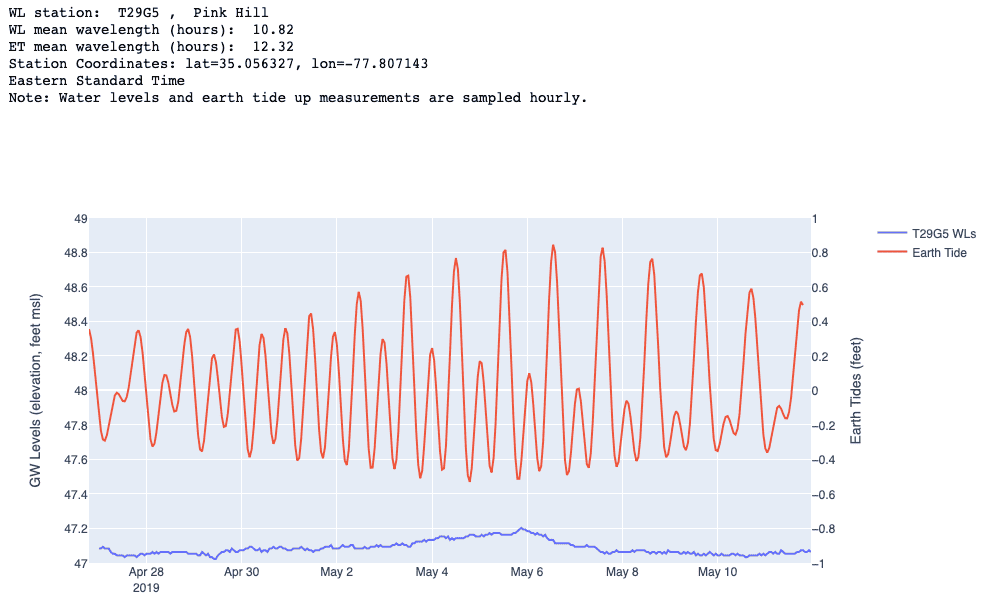Toggle the Earth Tide trace in legend
Image resolution: width=996 pixels, height=606 pixels.
939,253
